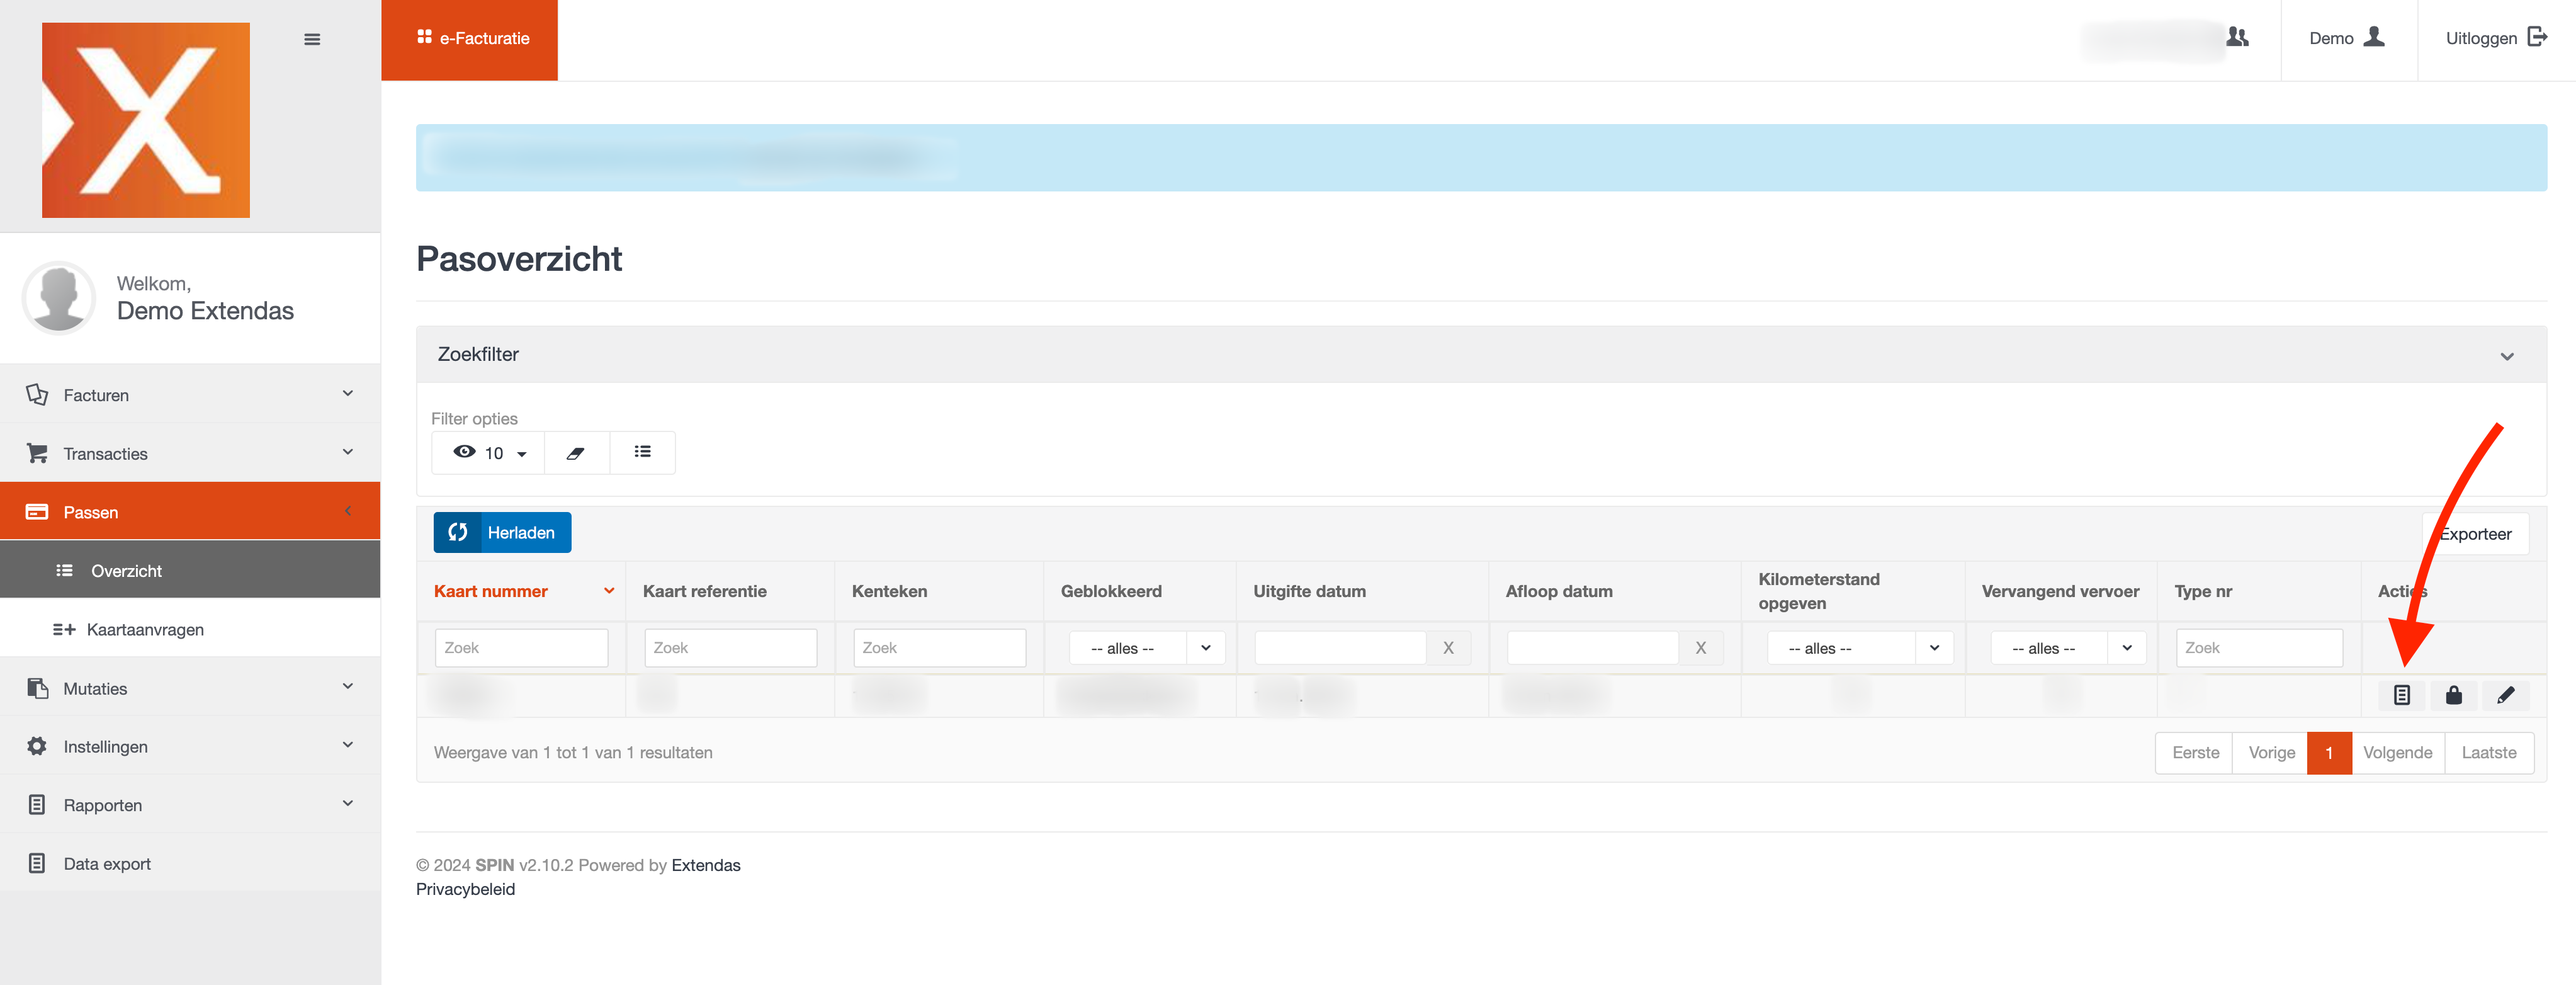Click the Herladen button
Viewport: 2576px width, 985px height.
tap(502, 532)
